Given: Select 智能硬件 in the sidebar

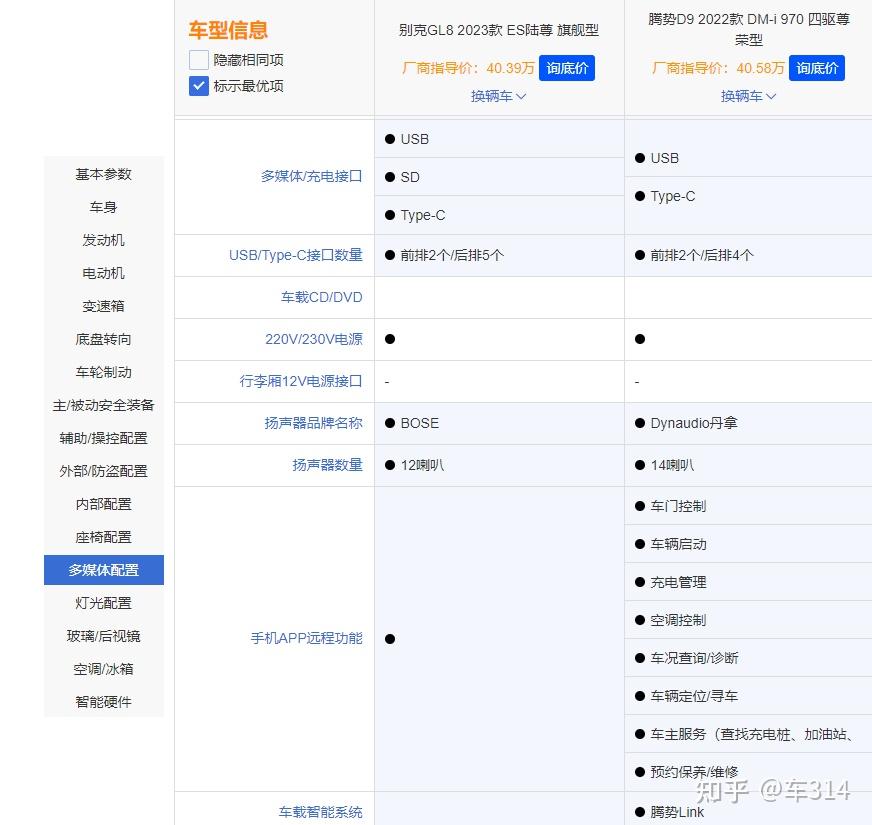Looking at the screenshot, I should 102,702.
